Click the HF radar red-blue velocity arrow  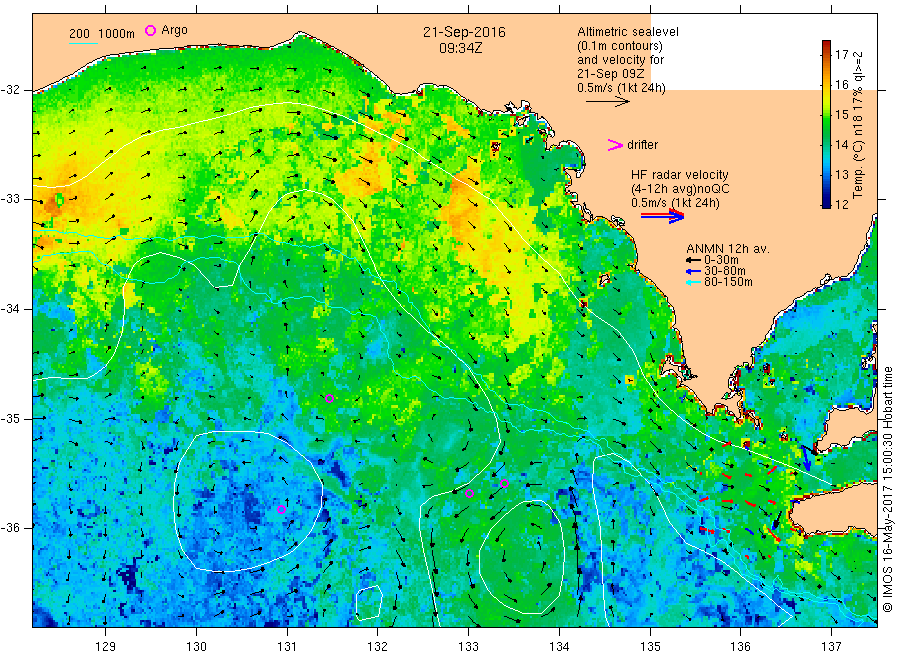pyautogui.click(x=662, y=216)
